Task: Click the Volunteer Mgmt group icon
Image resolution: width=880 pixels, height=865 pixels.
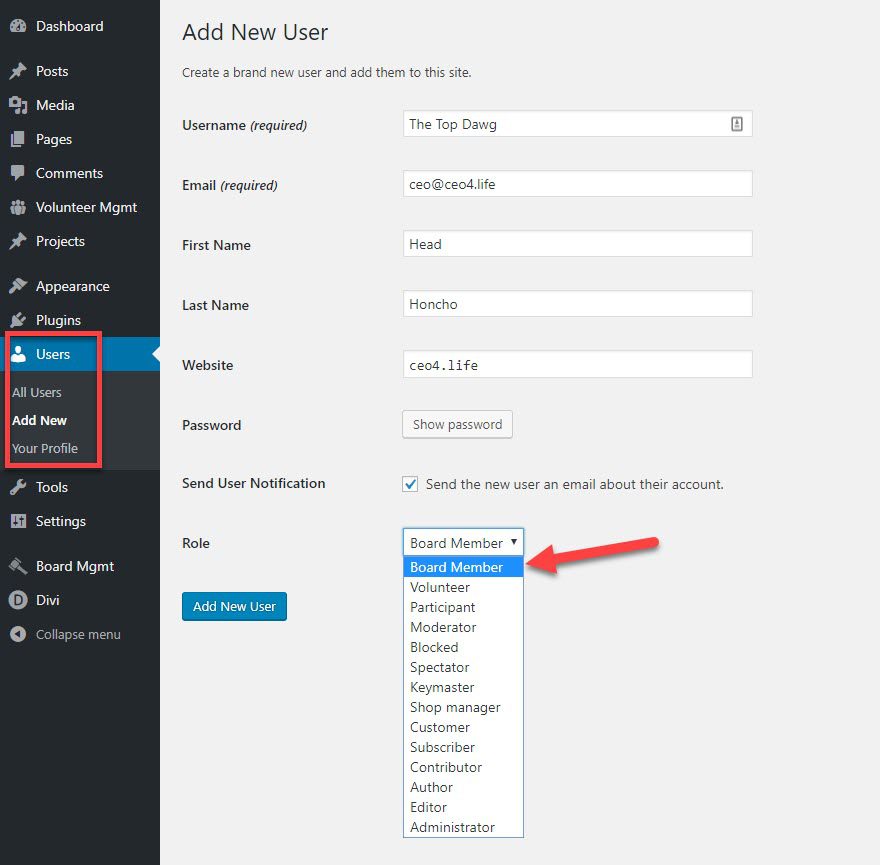Action: [18, 207]
